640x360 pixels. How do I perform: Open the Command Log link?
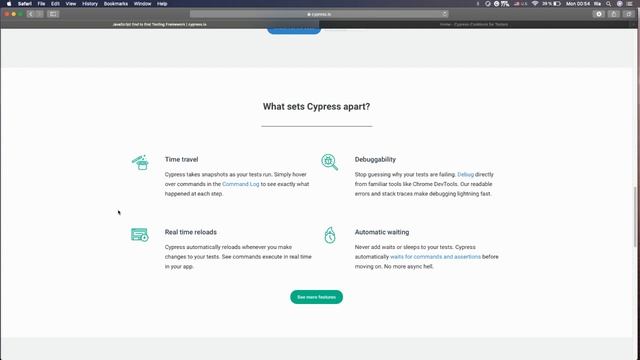point(240,184)
